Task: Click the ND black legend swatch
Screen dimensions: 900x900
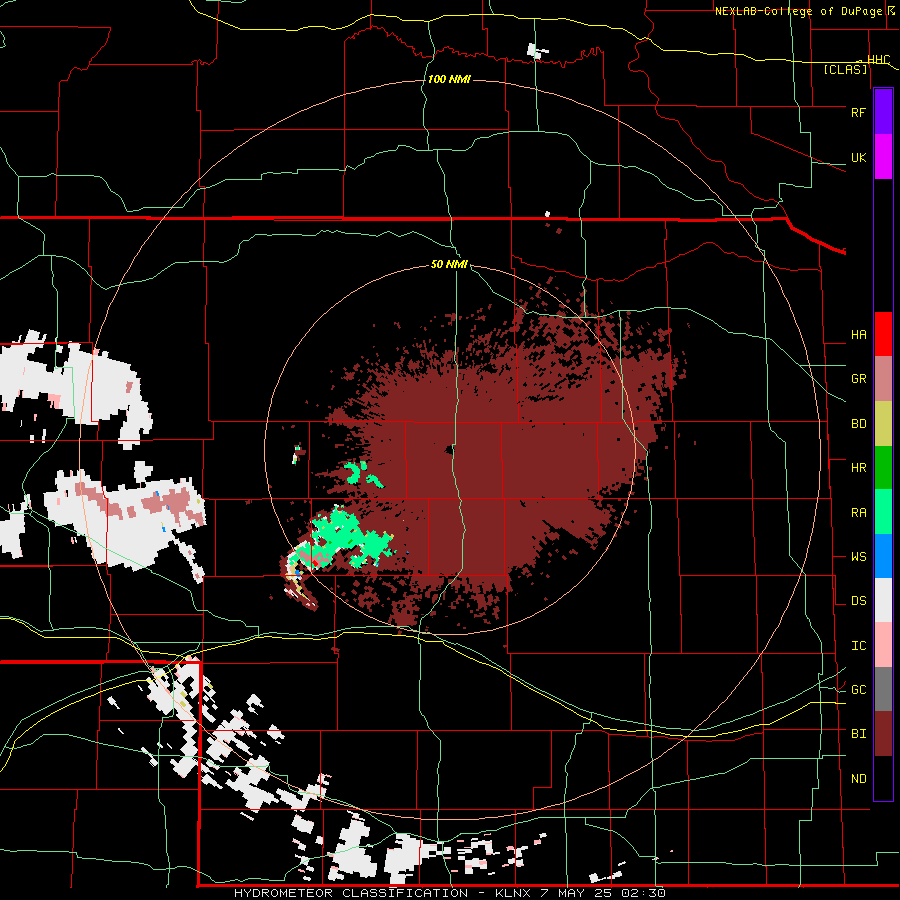Action: 883,778
